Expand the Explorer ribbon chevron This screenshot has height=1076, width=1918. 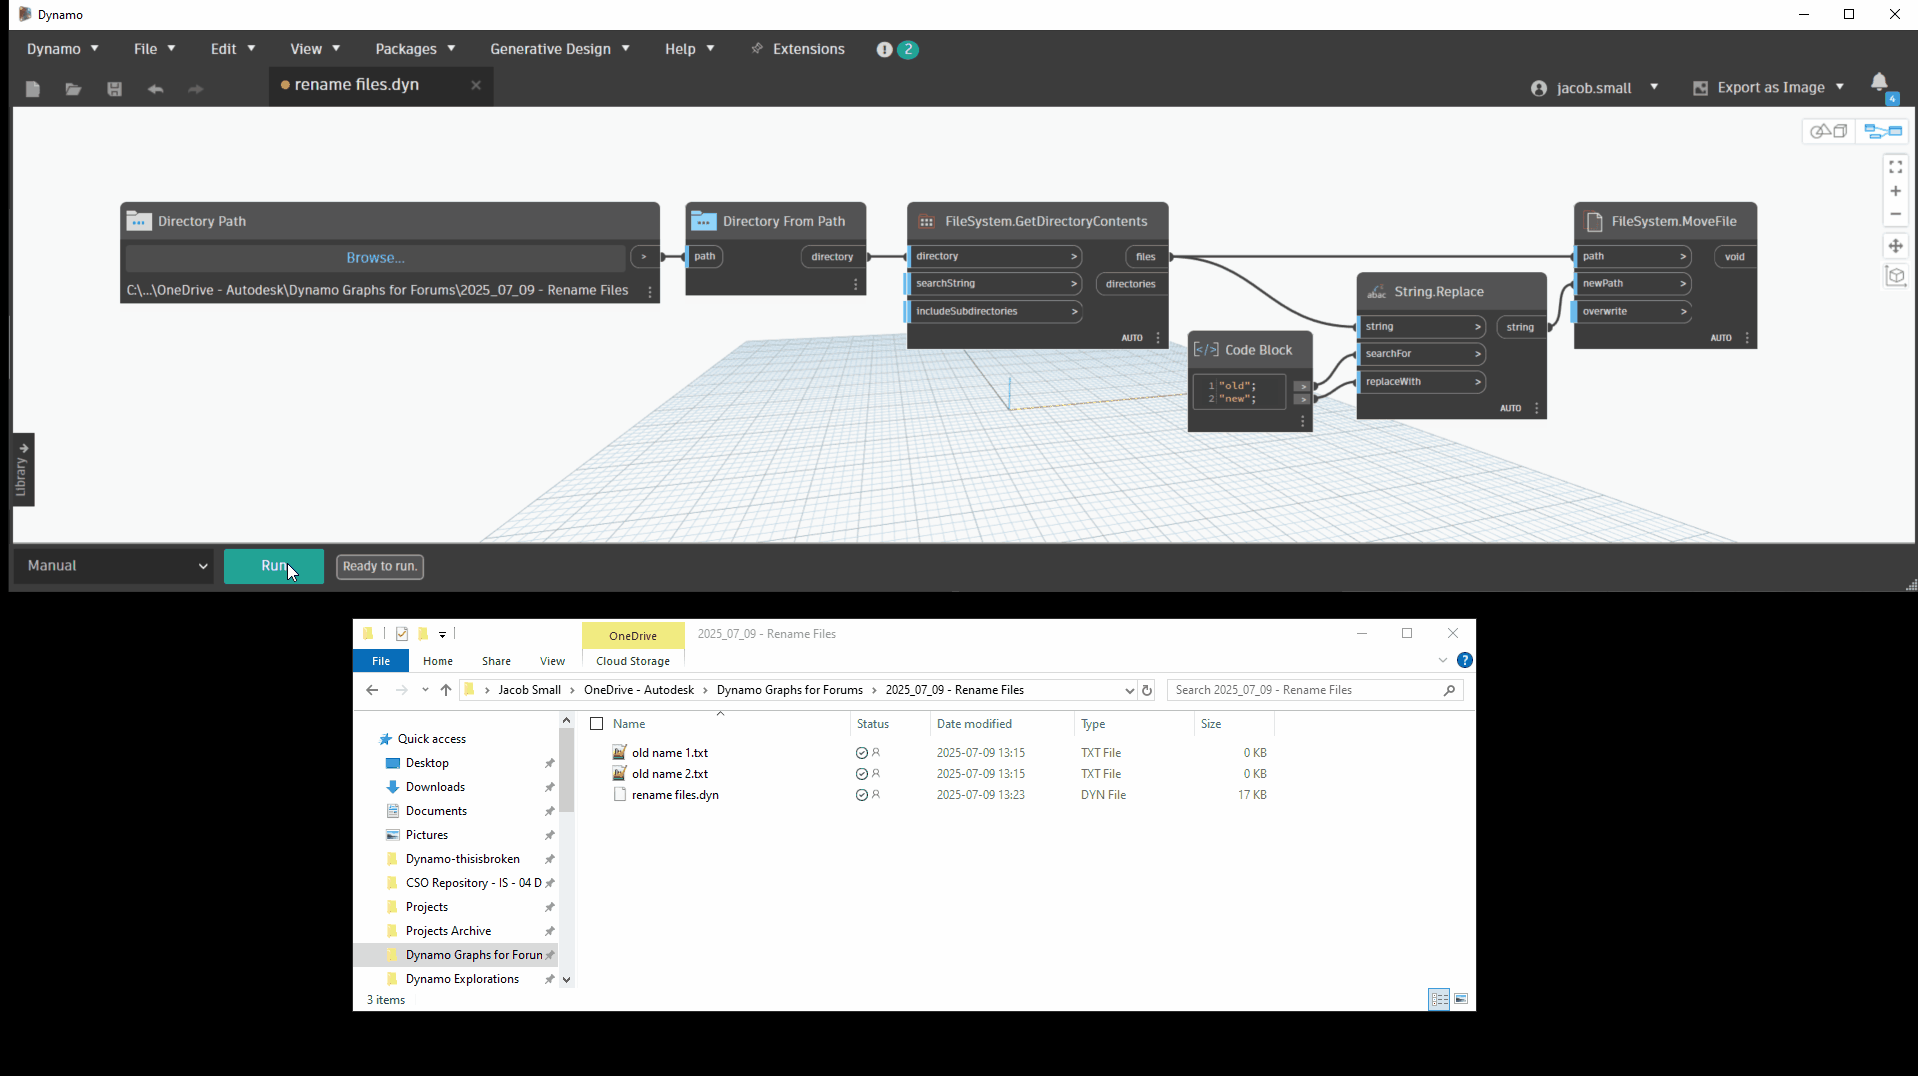point(1442,660)
